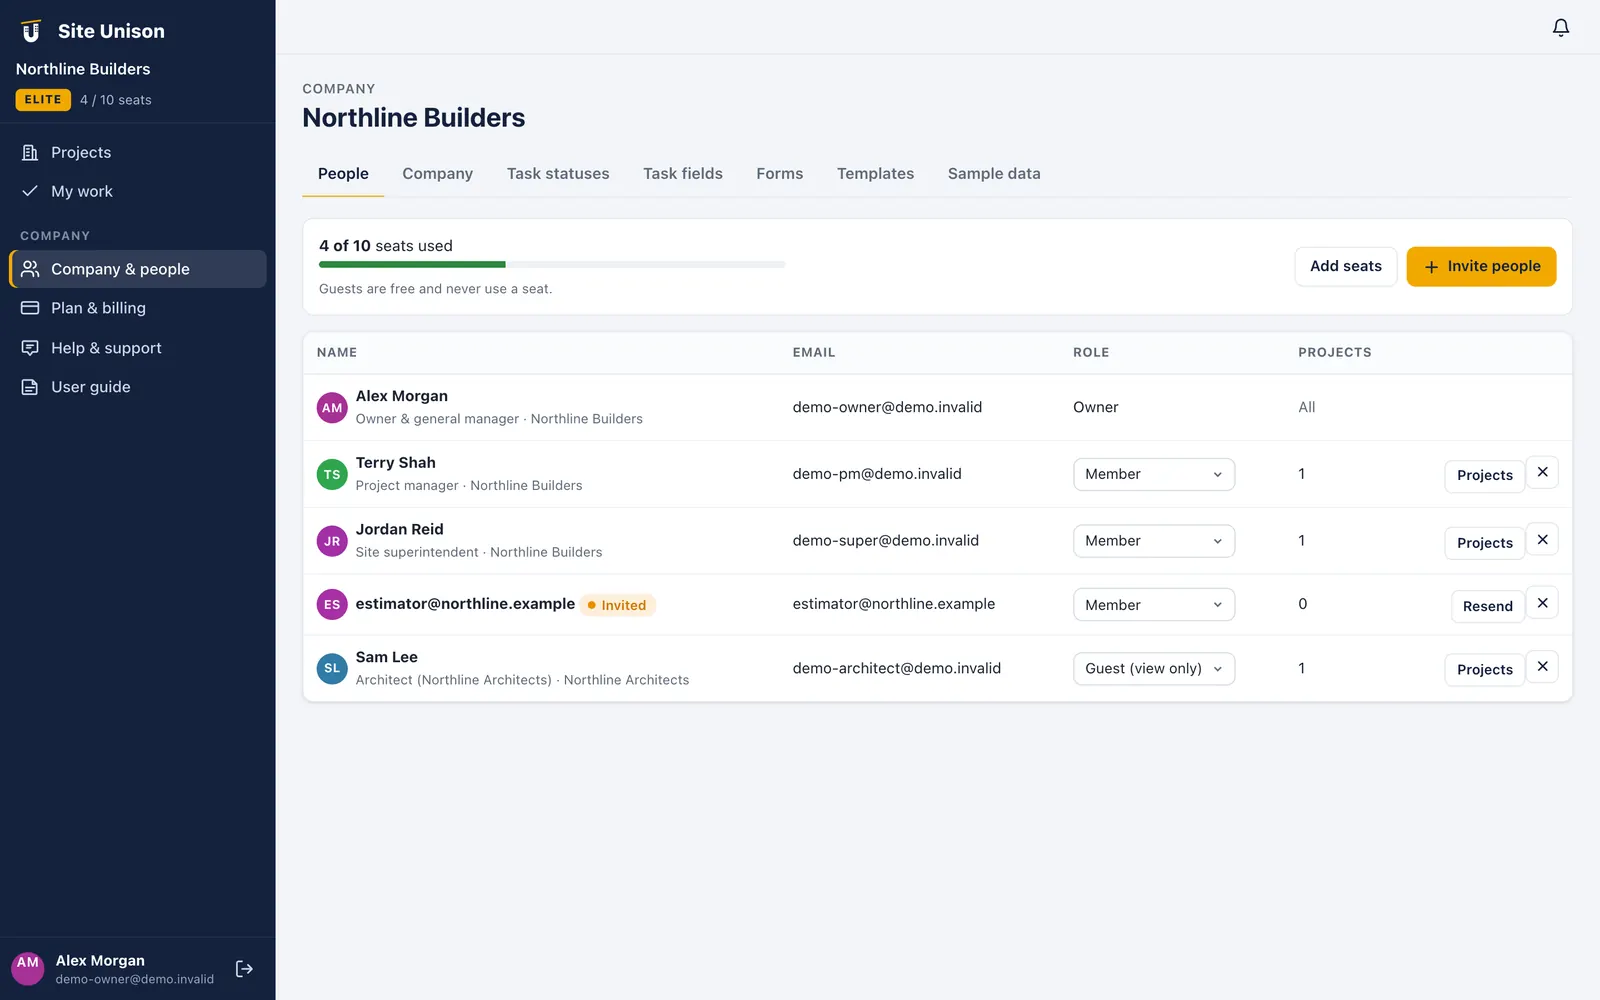
Task: Open the notifications bell
Action: coord(1560,27)
